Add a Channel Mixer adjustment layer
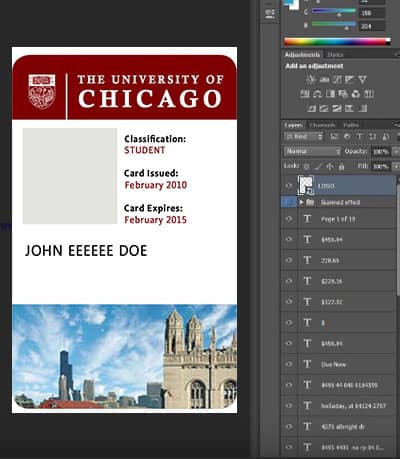The height and width of the screenshot is (459, 400). (356, 94)
